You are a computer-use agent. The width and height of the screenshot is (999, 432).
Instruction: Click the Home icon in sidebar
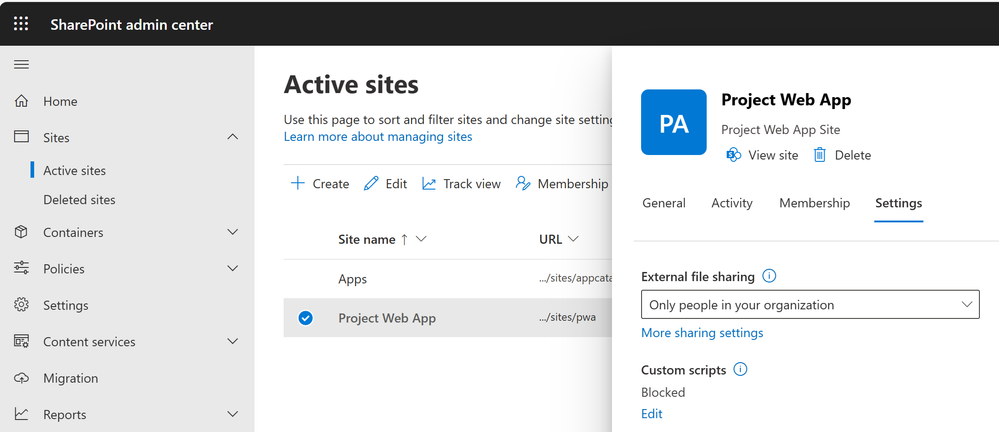coord(21,101)
